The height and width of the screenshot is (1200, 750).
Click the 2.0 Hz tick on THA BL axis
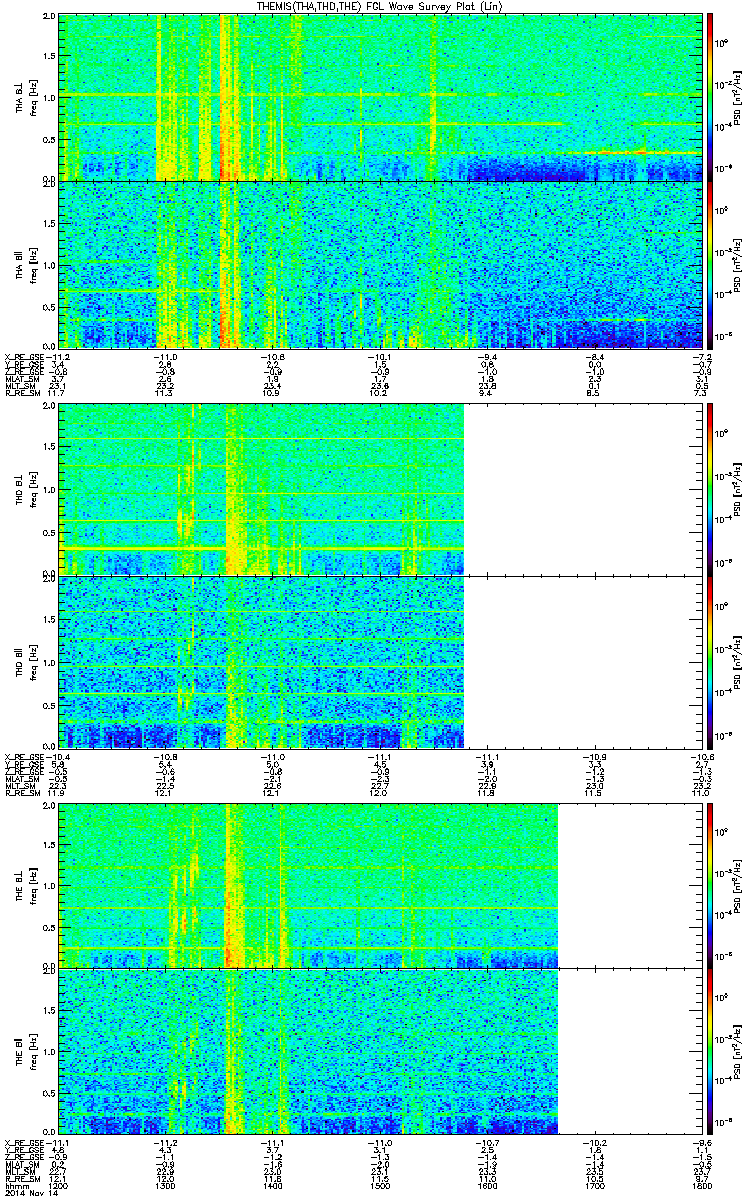48,18
